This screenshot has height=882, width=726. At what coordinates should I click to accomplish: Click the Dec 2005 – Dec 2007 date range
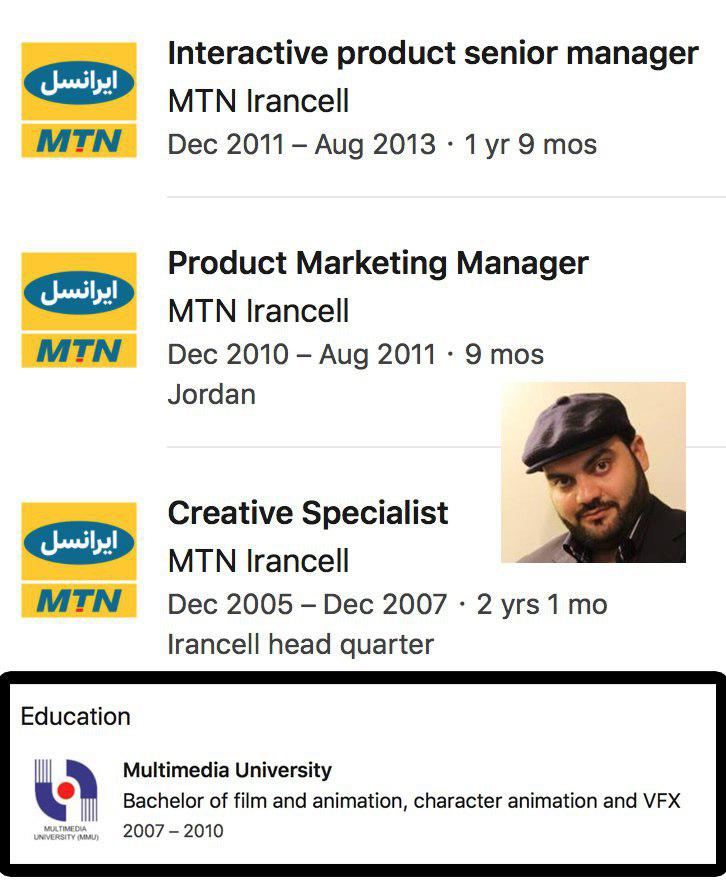307,605
